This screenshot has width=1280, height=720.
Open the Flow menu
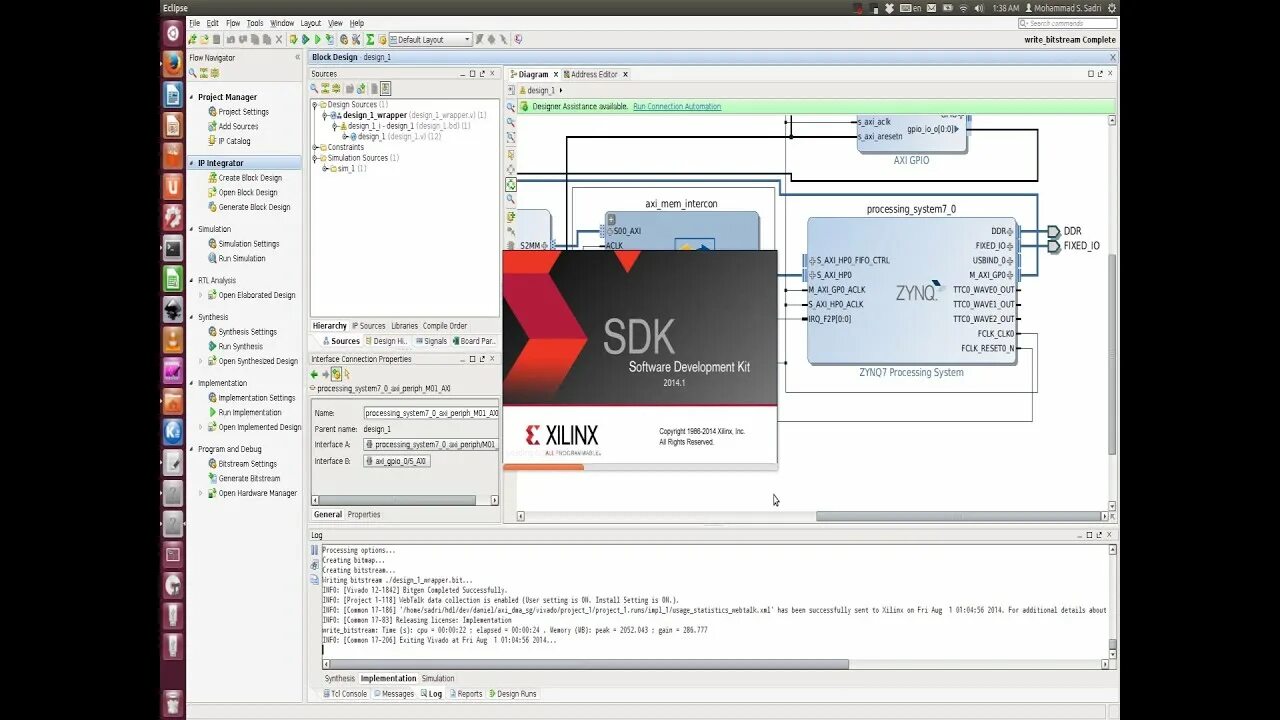(233, 23)
